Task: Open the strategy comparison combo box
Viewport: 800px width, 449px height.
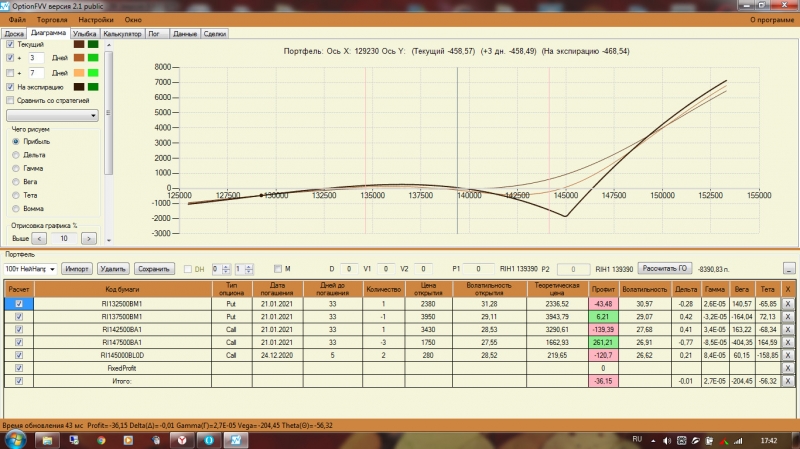Action: (52, 115)
